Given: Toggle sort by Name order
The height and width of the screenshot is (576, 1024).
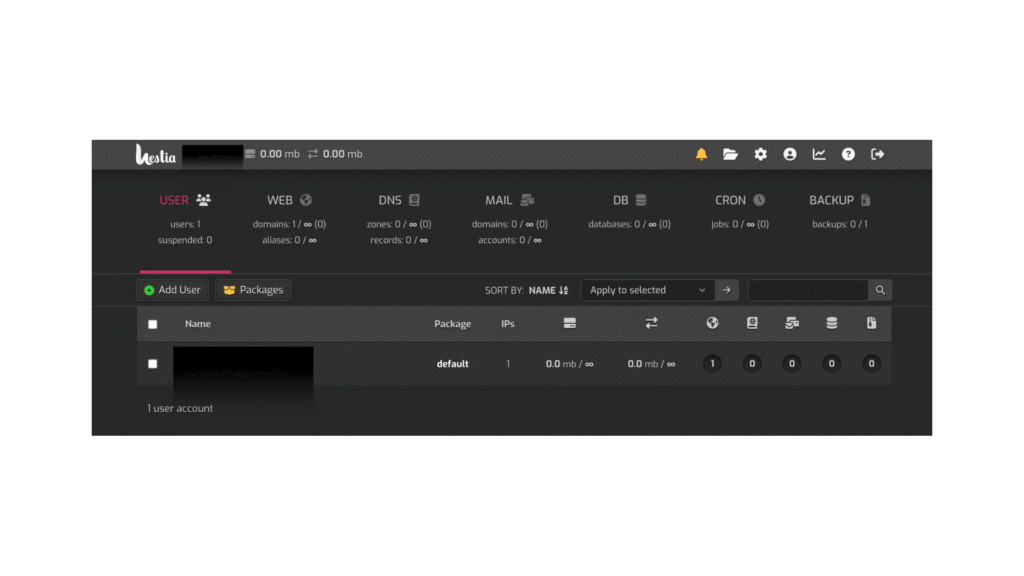Looking at the screenshot, I should coord(548,290).
